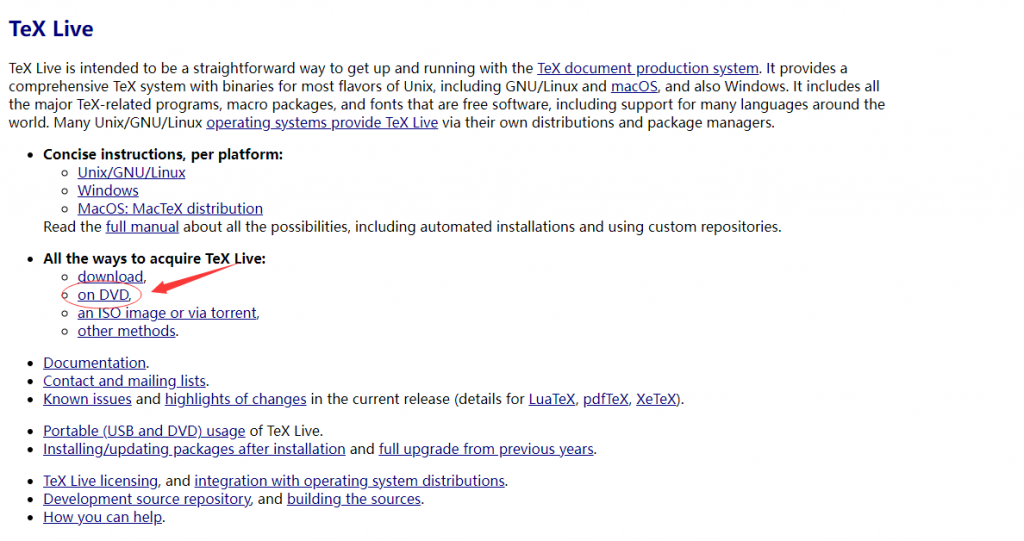1024x541 pixels.
Task: Open the pdfTeX details link
Action: click(605, 399)
